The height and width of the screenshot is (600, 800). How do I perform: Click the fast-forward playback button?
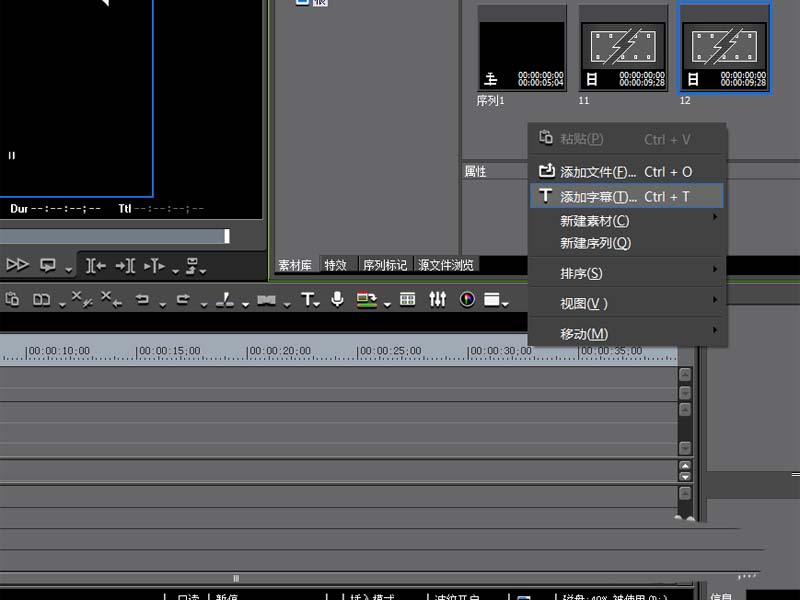coord(17,265)
